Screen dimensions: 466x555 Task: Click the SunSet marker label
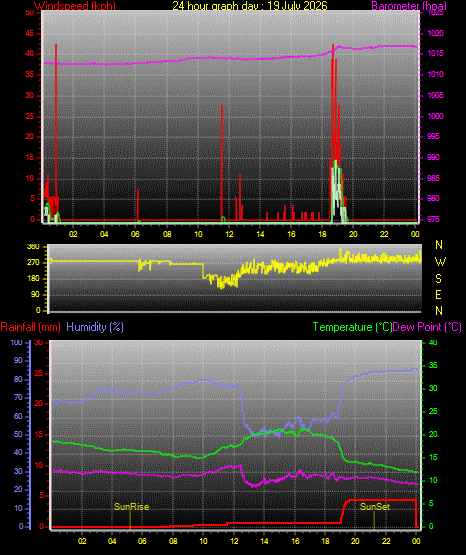(x=375, y=507)
